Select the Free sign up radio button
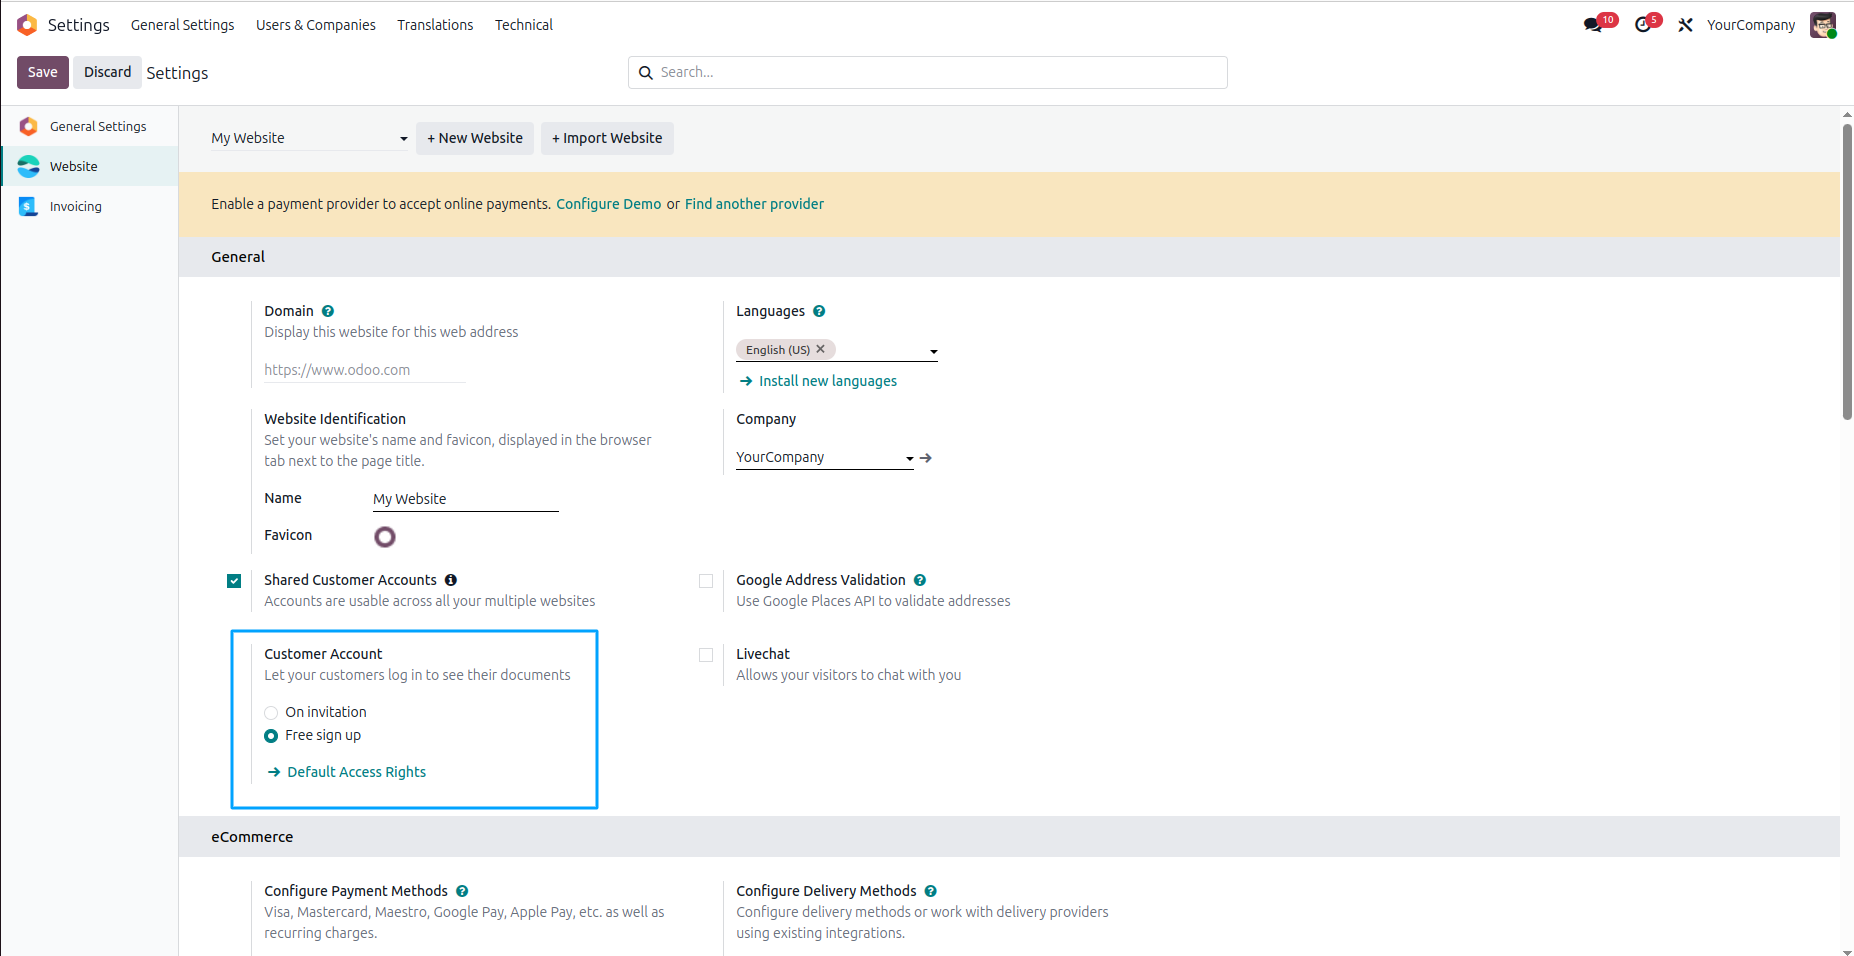The height and width of the screenshot is (956, 1854). [x=271, y=736]
